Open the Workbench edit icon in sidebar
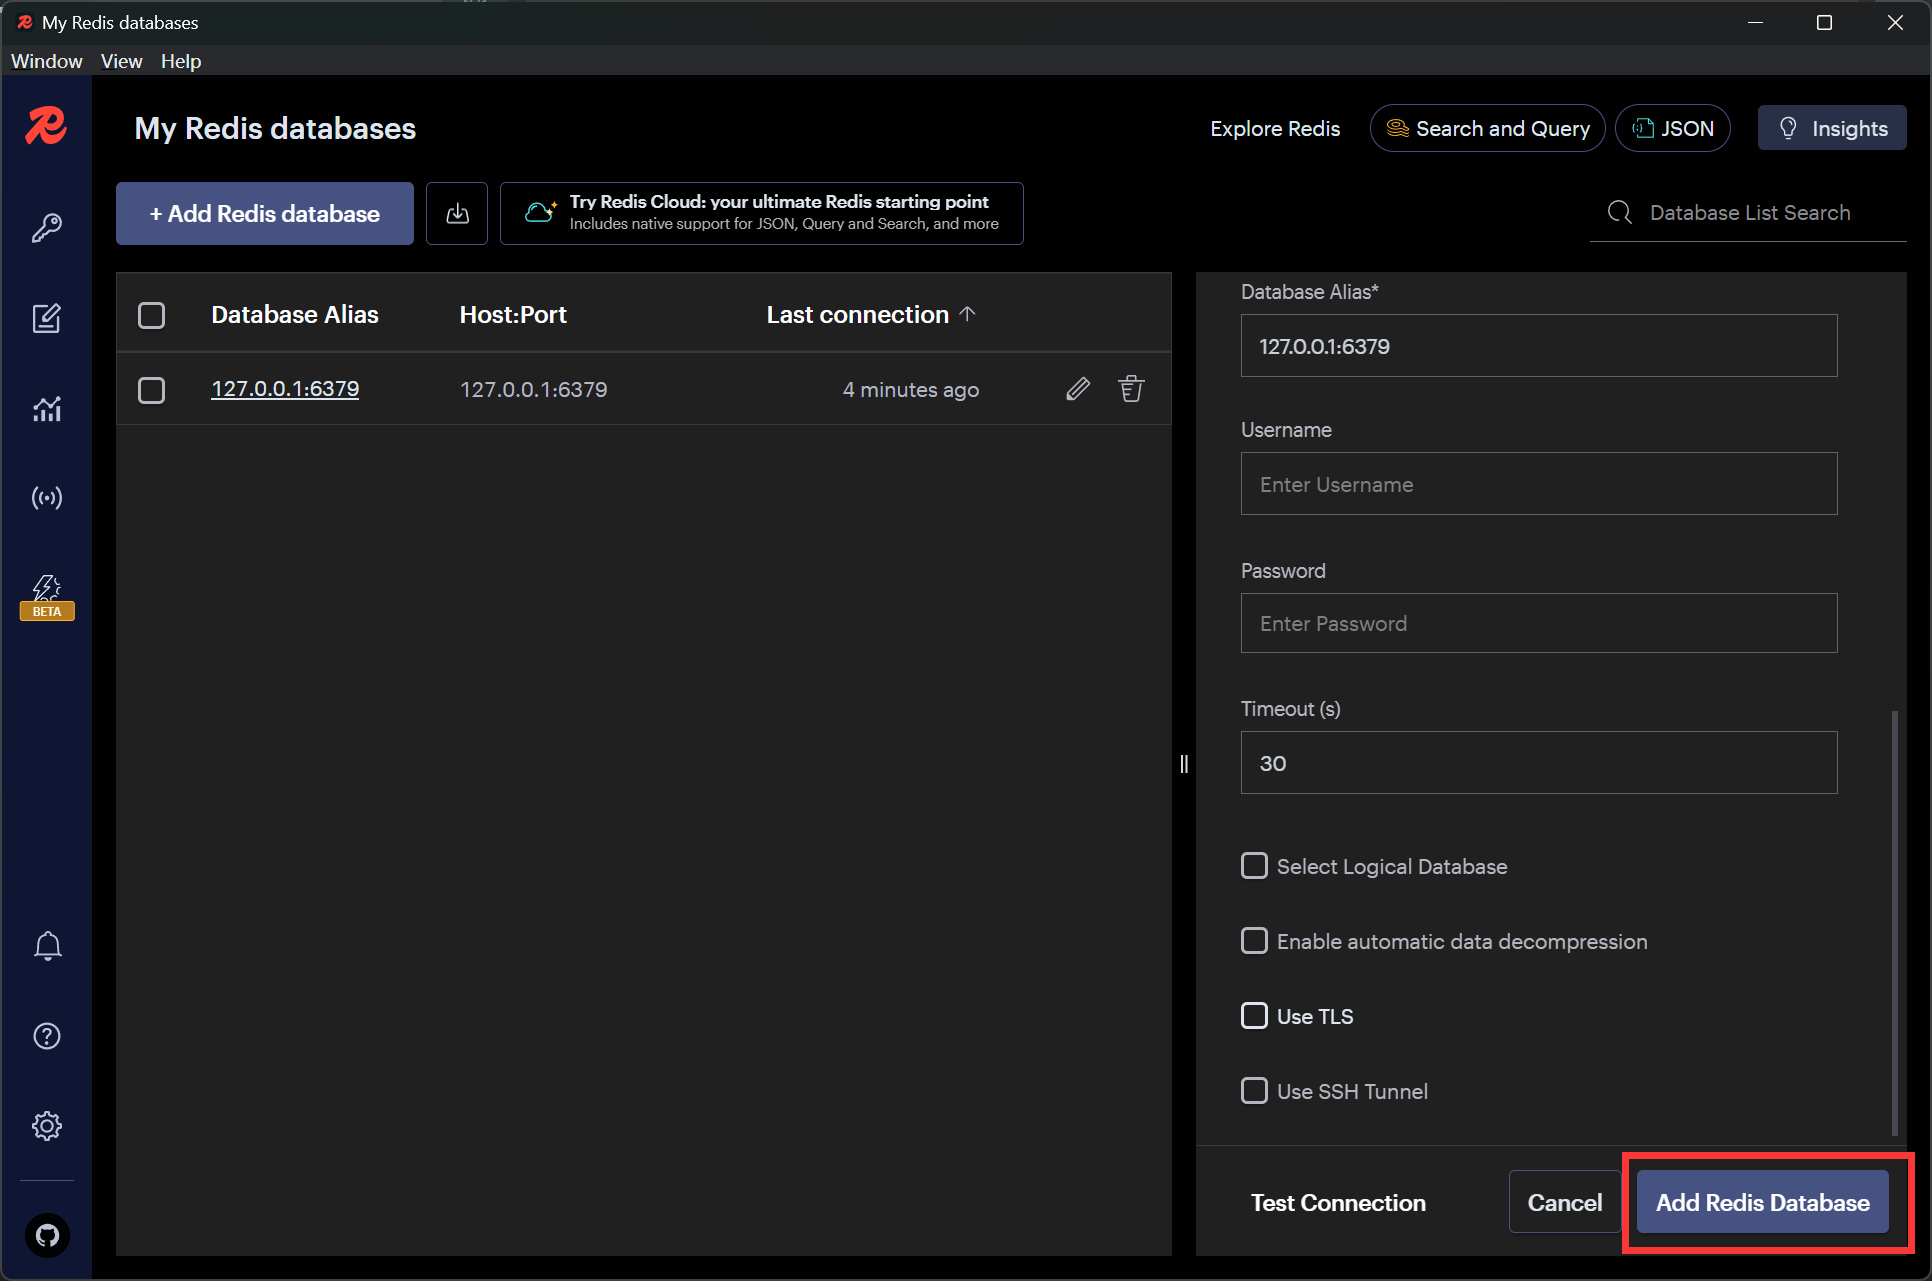This screenshot has width=1932, height=1281. click(x=47, y=318)
